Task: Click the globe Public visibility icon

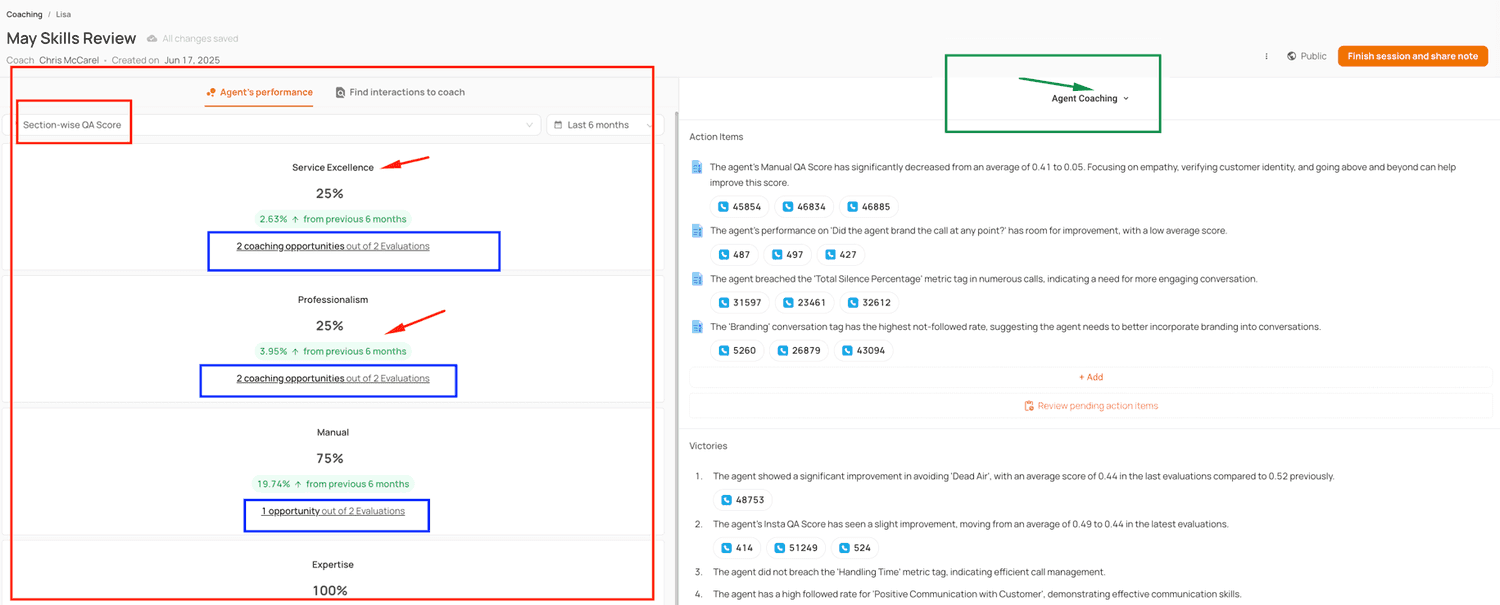Action: pyautogui.click(x=1292, y=56)
